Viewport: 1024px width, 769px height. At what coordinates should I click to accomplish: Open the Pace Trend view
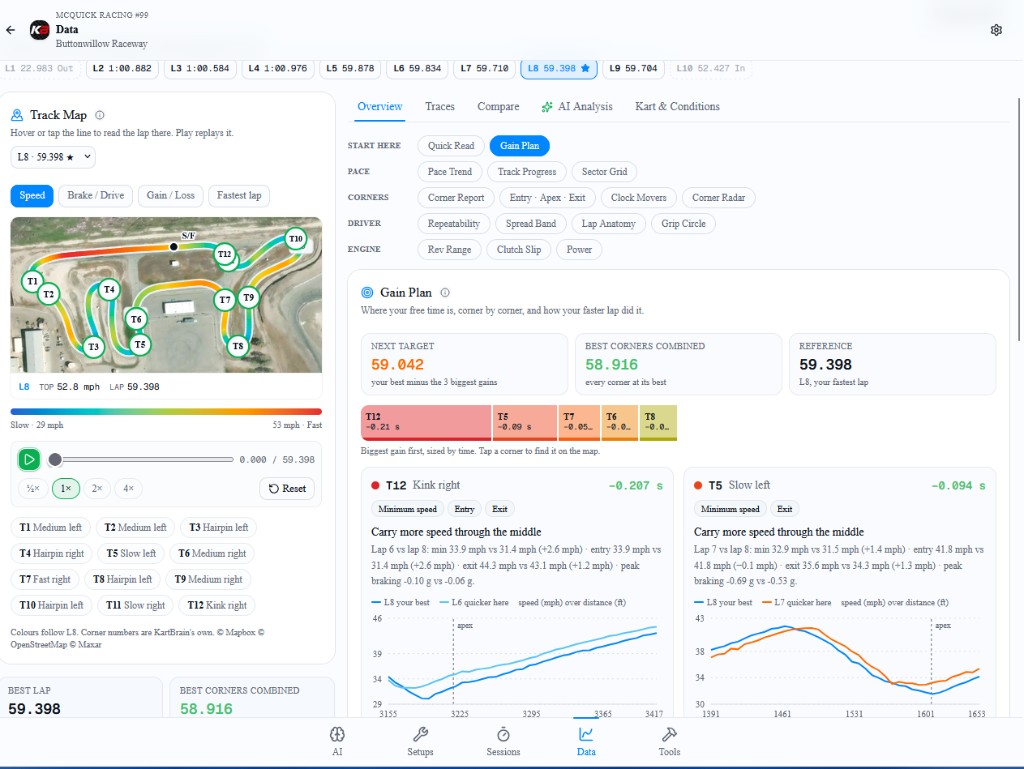tap(449, 172)
